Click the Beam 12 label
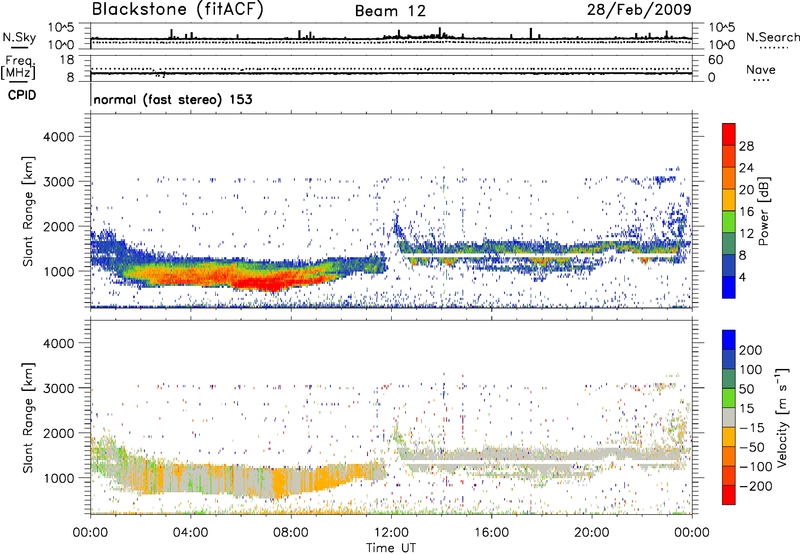The image size is (800, 554). [390, 11]
